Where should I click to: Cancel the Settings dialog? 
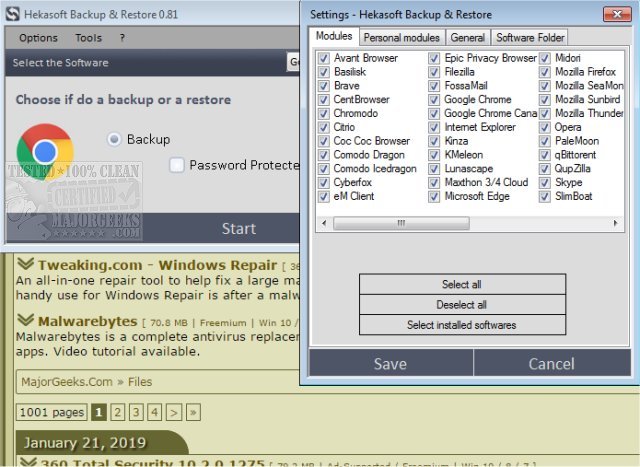[552, 363]
